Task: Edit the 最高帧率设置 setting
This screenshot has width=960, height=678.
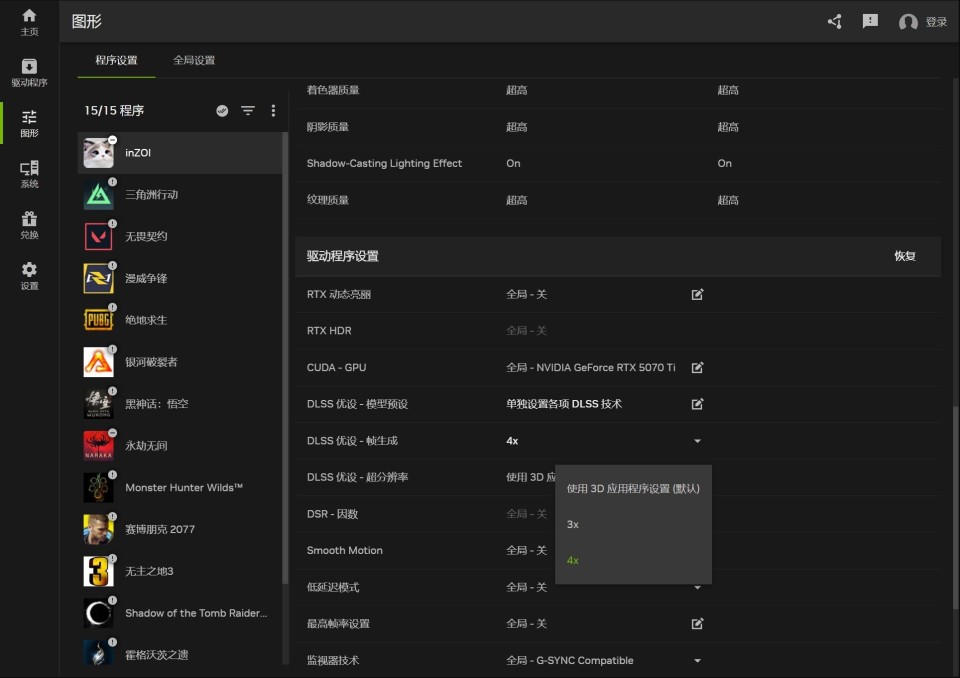Action: (x=697, y=623)
